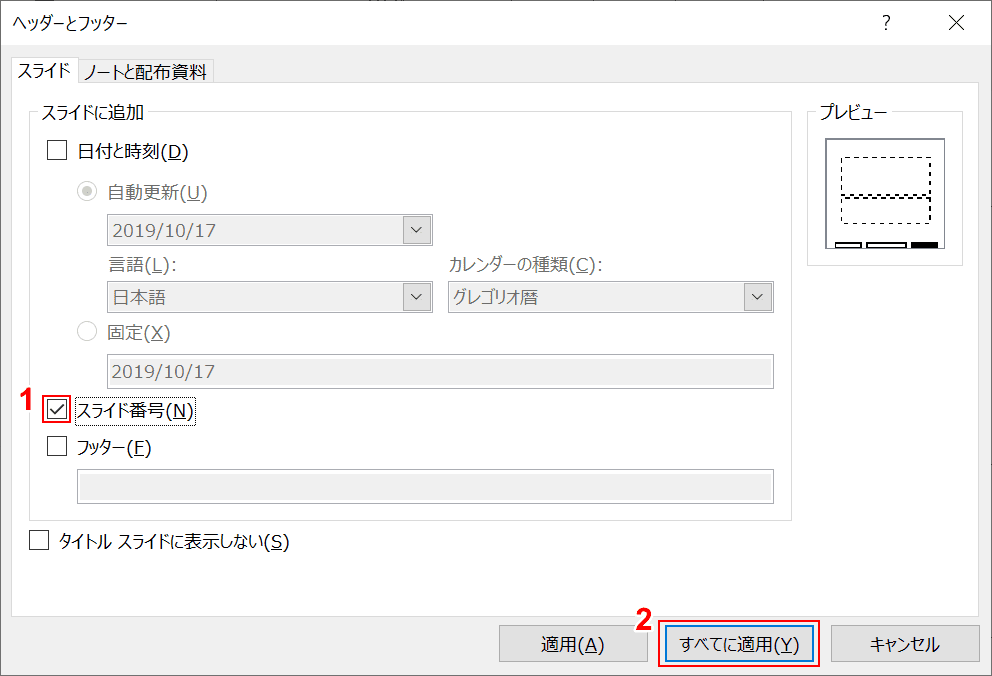Choose the 固定 radio button

tap(87, 331)
